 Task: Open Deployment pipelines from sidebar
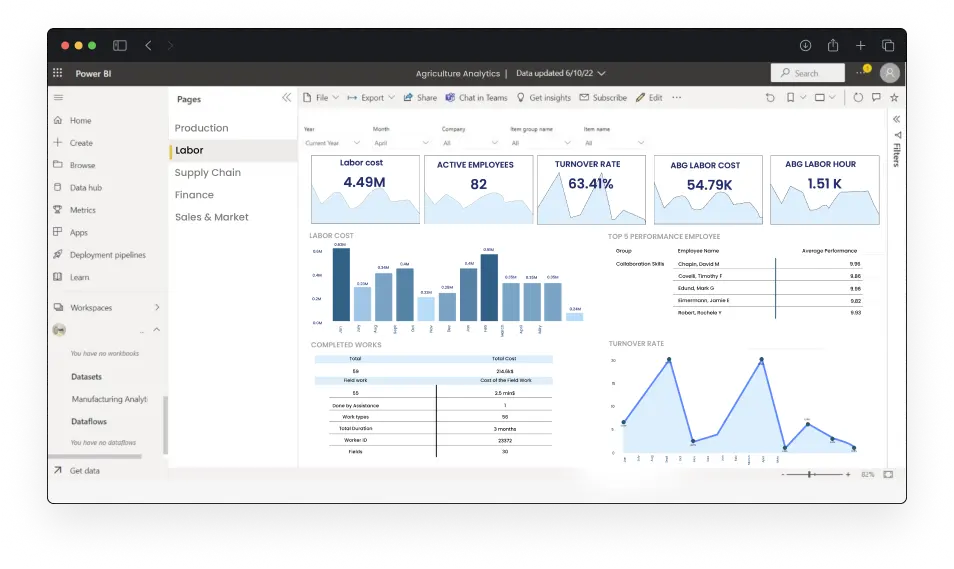(x=107, y=255)
